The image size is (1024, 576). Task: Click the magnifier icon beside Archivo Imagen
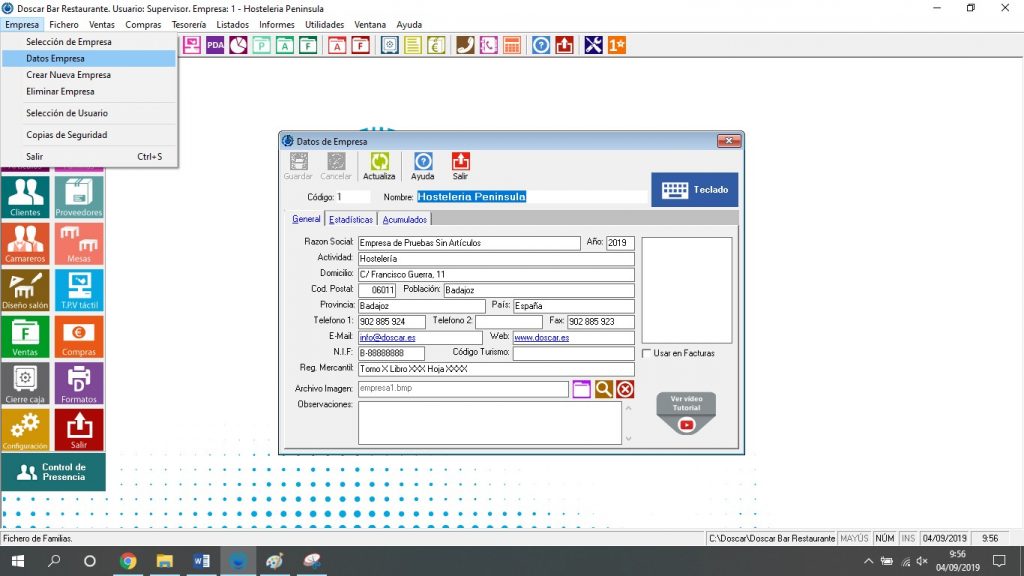tap(603, 389)
